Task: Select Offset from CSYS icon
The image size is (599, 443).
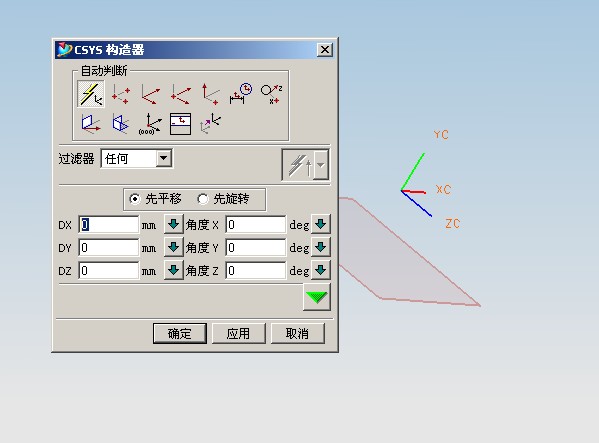Action: tap(210, 123)
